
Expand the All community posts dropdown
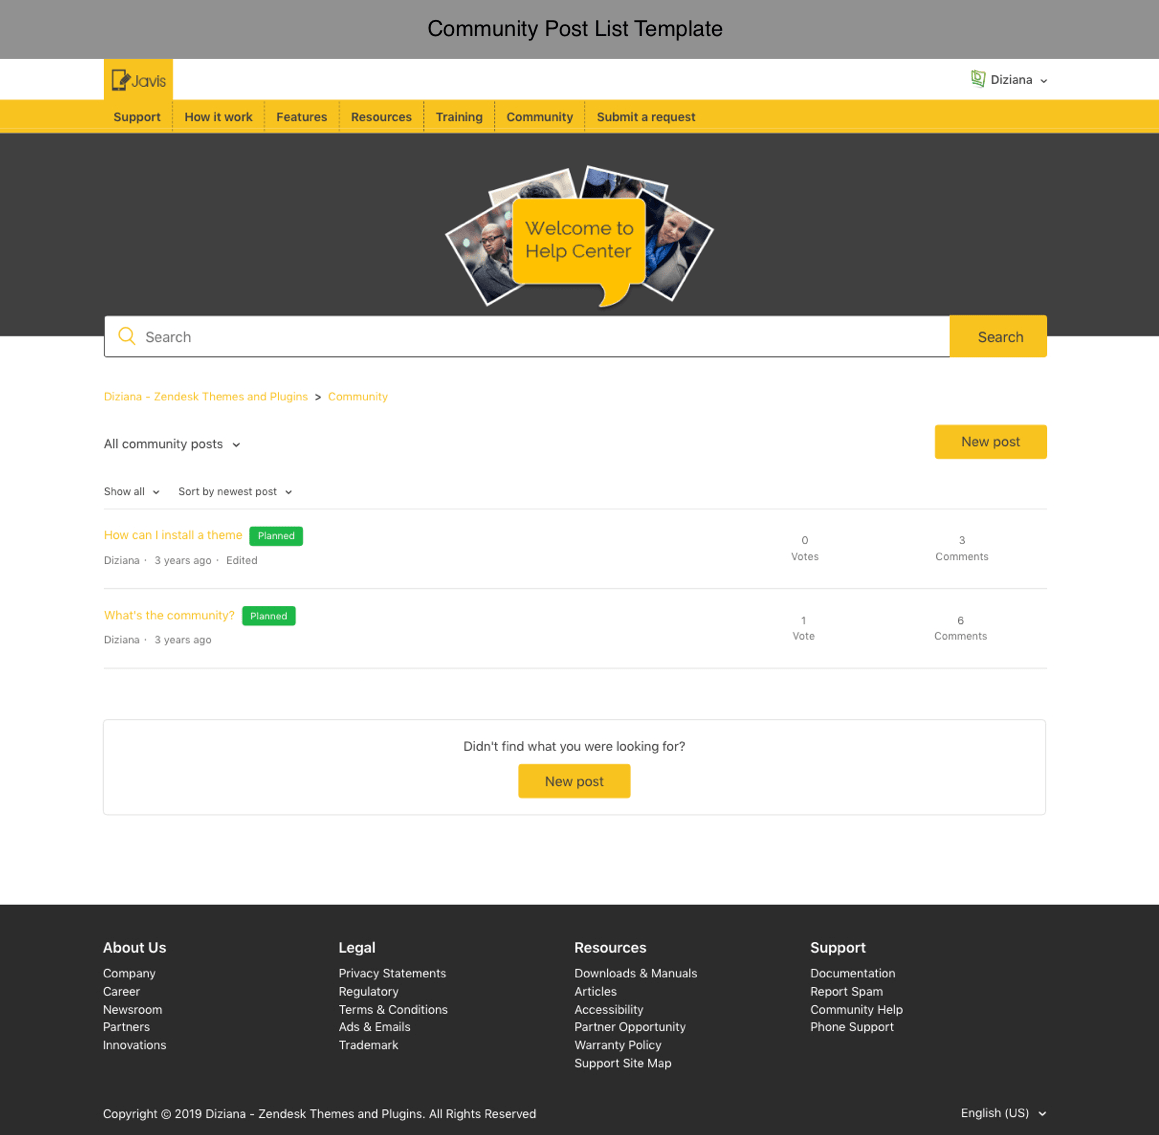172,444
